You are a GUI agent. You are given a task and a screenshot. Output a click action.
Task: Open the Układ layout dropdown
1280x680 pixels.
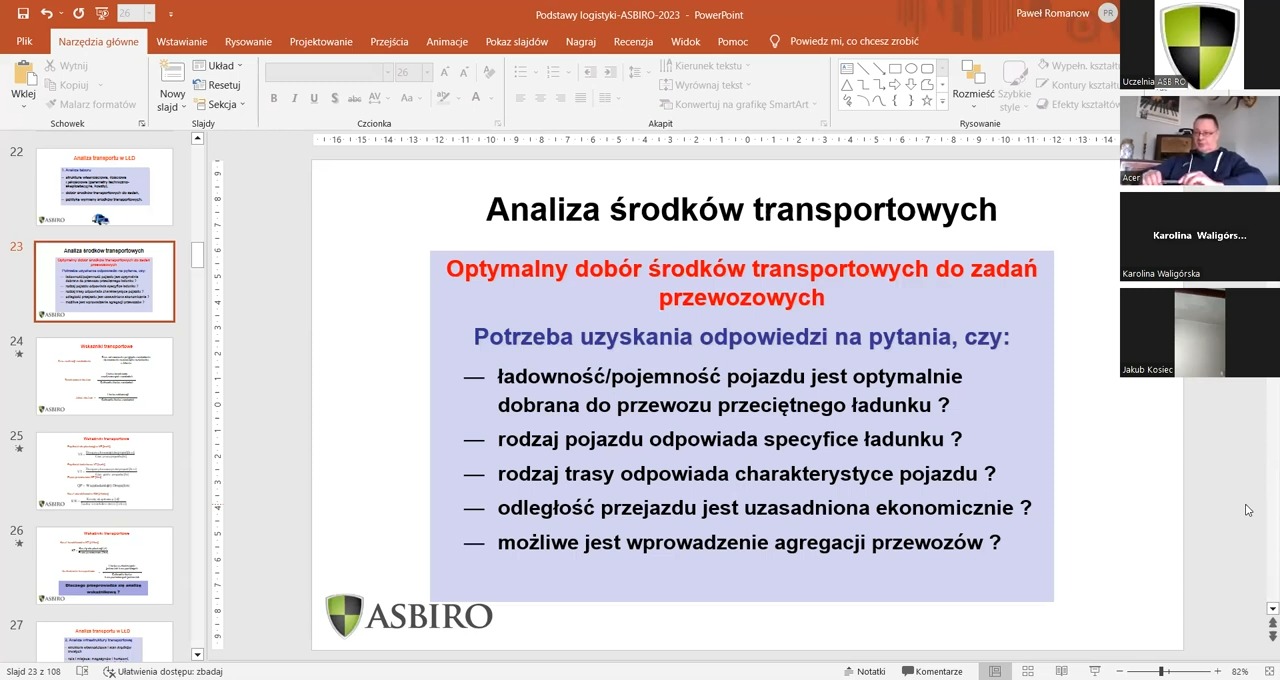(218, 66)
